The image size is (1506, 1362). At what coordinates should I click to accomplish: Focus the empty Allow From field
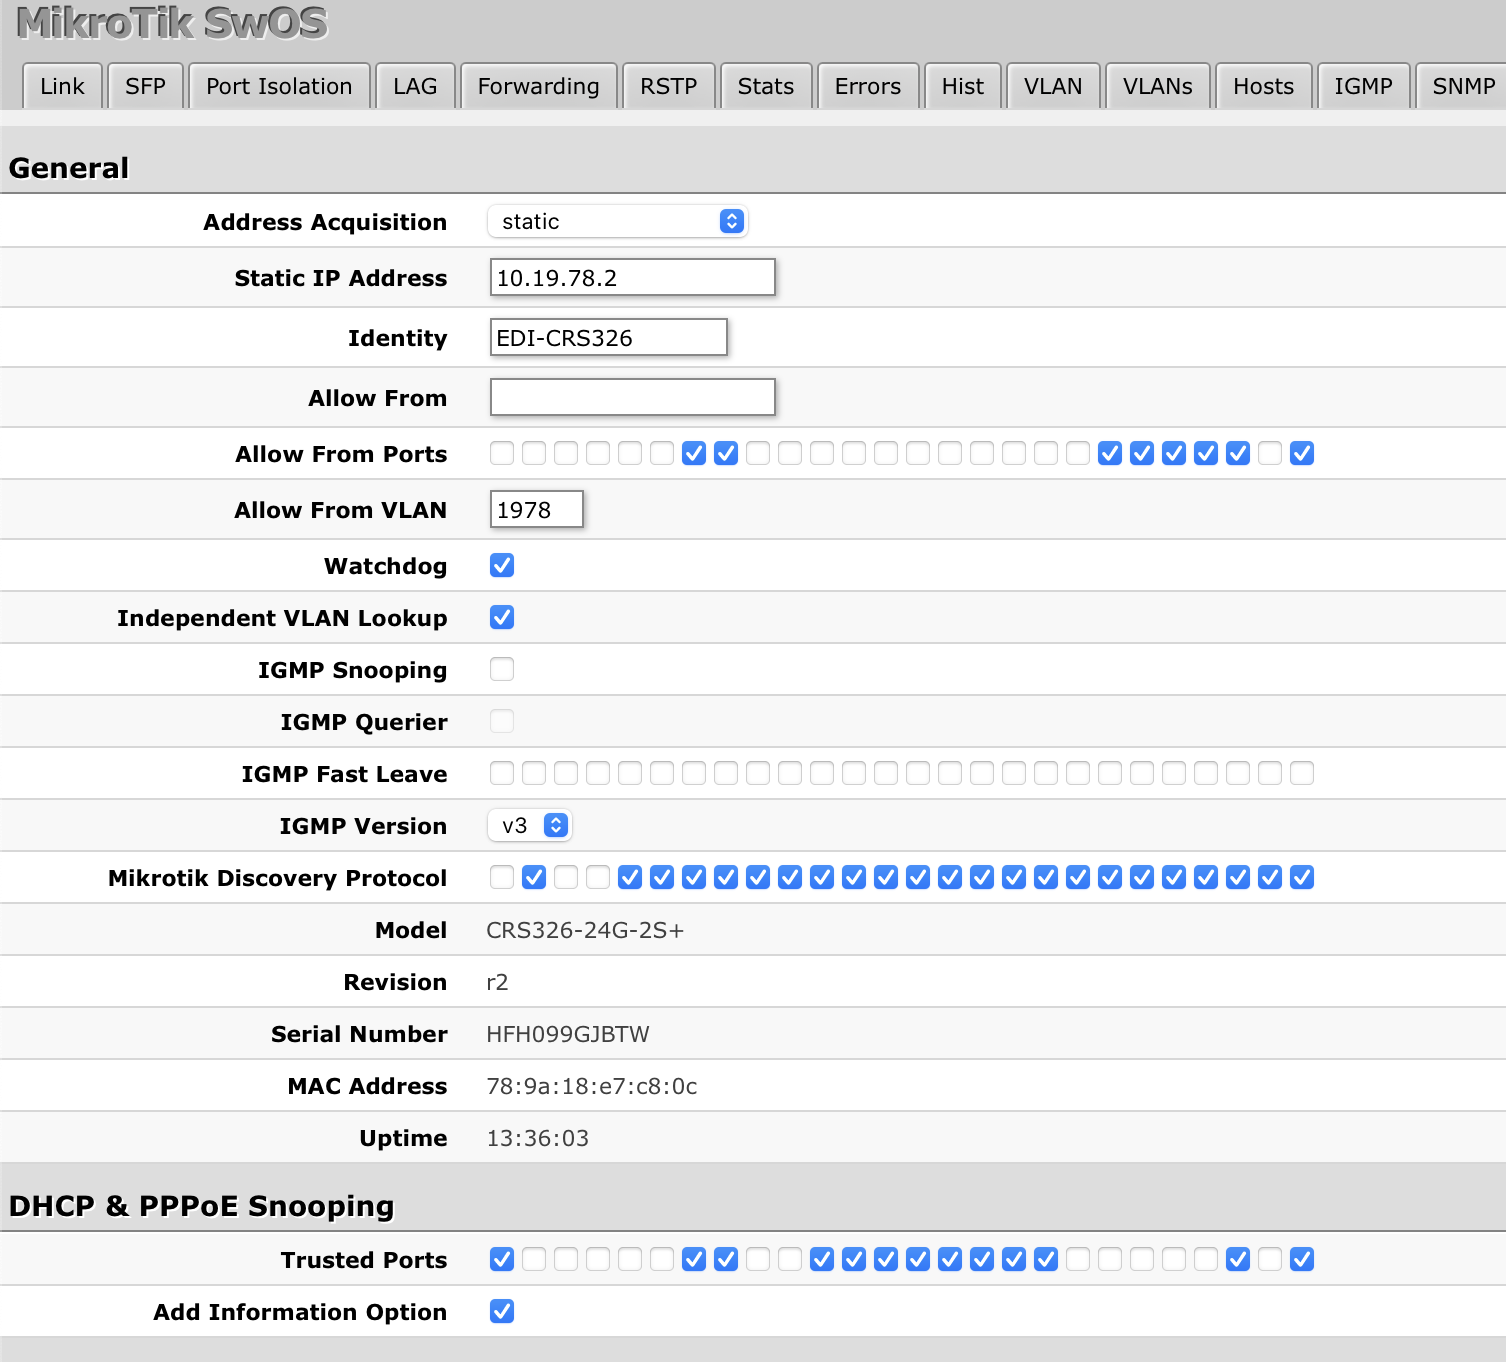click(632, 397)
